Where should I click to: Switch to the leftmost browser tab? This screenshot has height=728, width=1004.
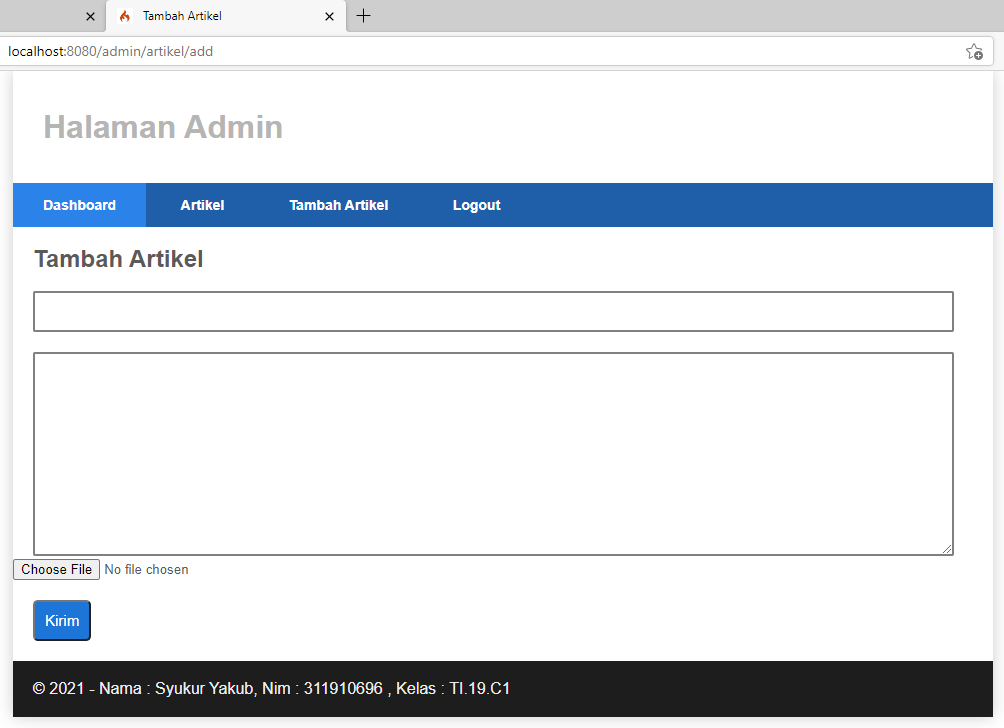point(45,16)
